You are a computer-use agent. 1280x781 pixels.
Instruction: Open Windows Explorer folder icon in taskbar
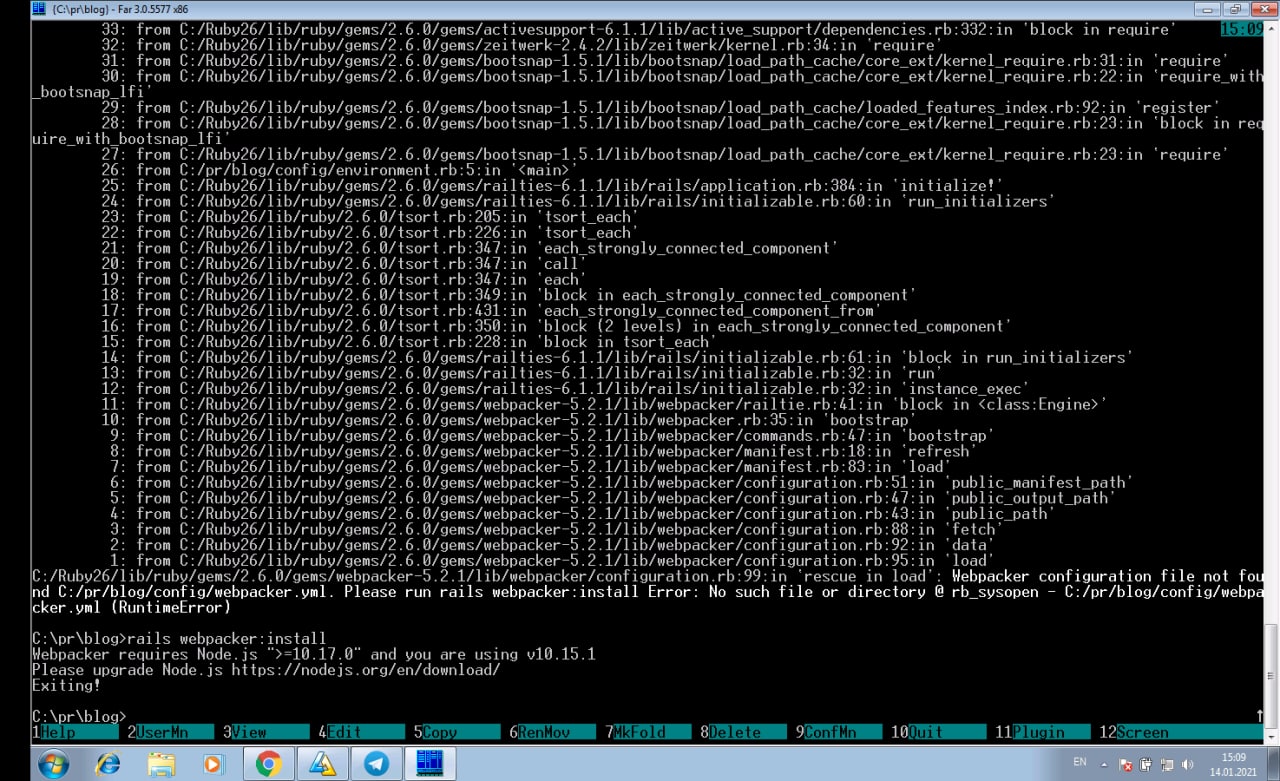click(x=161, y=764)
